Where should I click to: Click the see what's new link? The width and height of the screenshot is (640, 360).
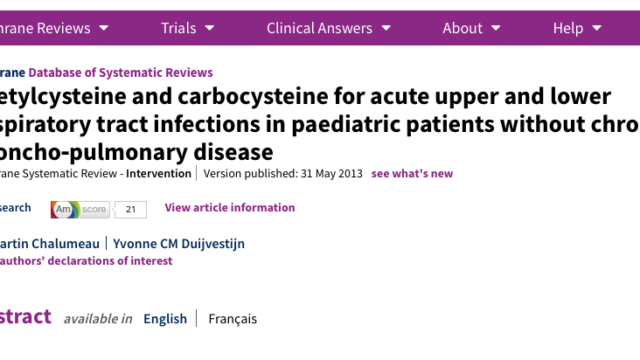412,173
